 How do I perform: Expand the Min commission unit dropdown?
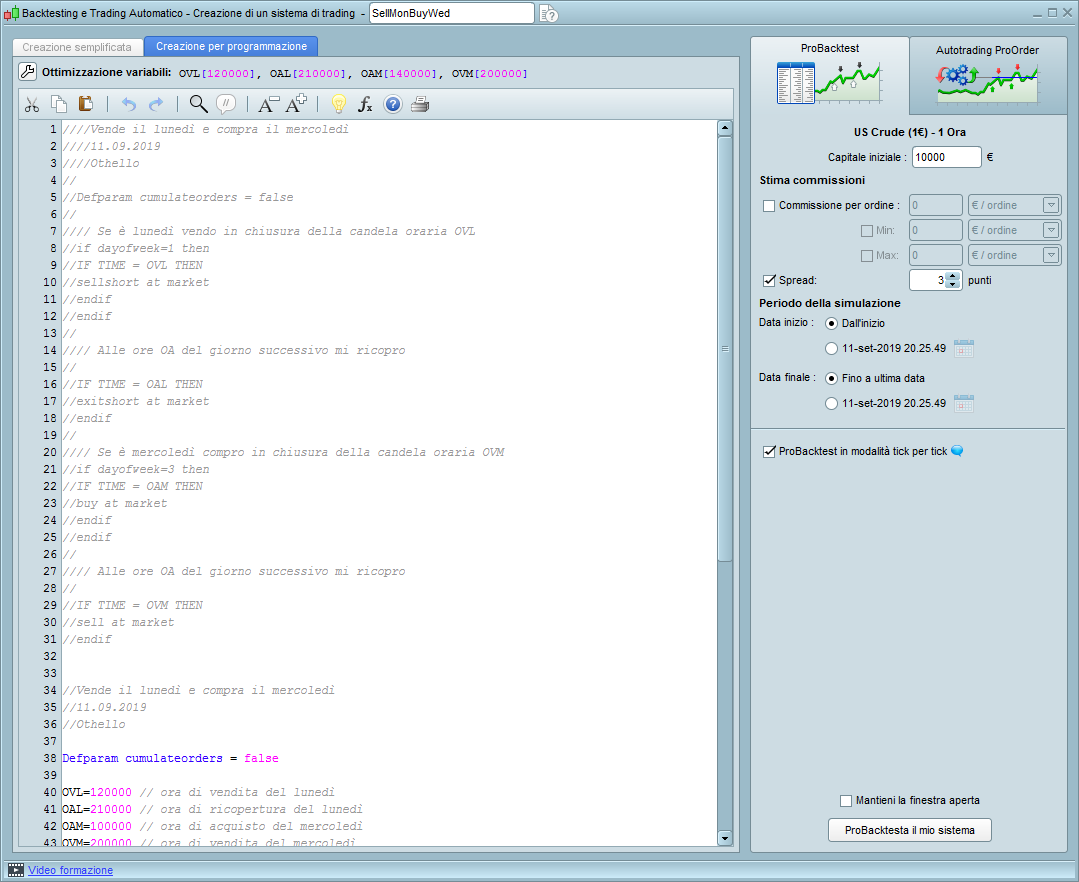(x=1050, y=230)
